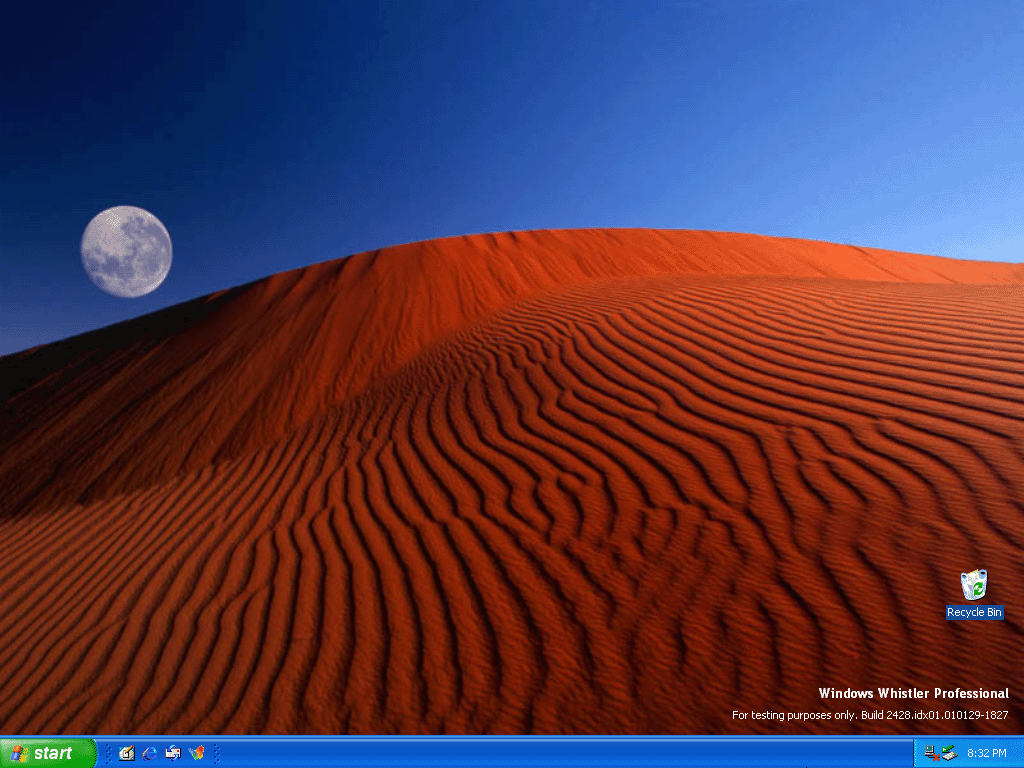
Task: Launch MSN Explorer butterfly icon
Action: click(196, 753)
